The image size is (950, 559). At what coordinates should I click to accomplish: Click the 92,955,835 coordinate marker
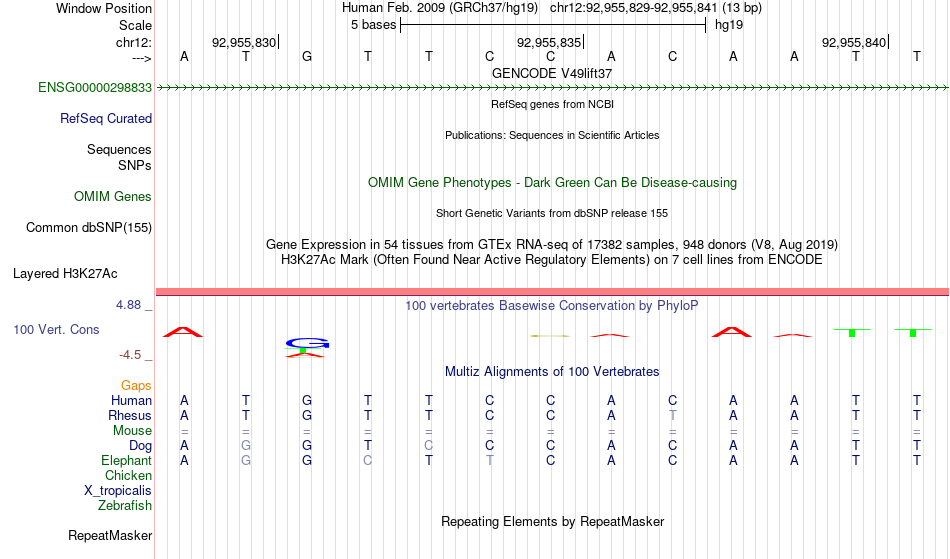pos(548,42)
